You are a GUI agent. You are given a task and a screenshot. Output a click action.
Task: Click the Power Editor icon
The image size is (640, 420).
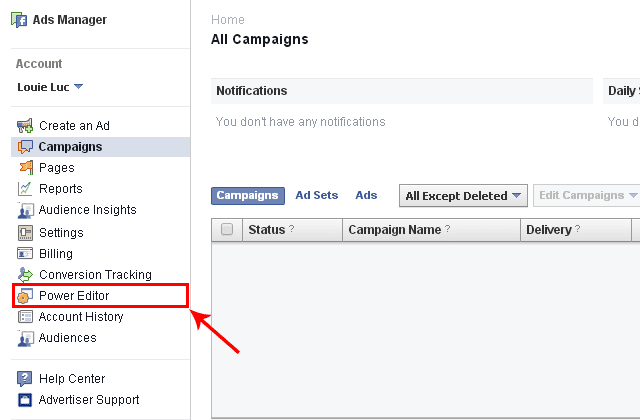click(x=26, y=296)
